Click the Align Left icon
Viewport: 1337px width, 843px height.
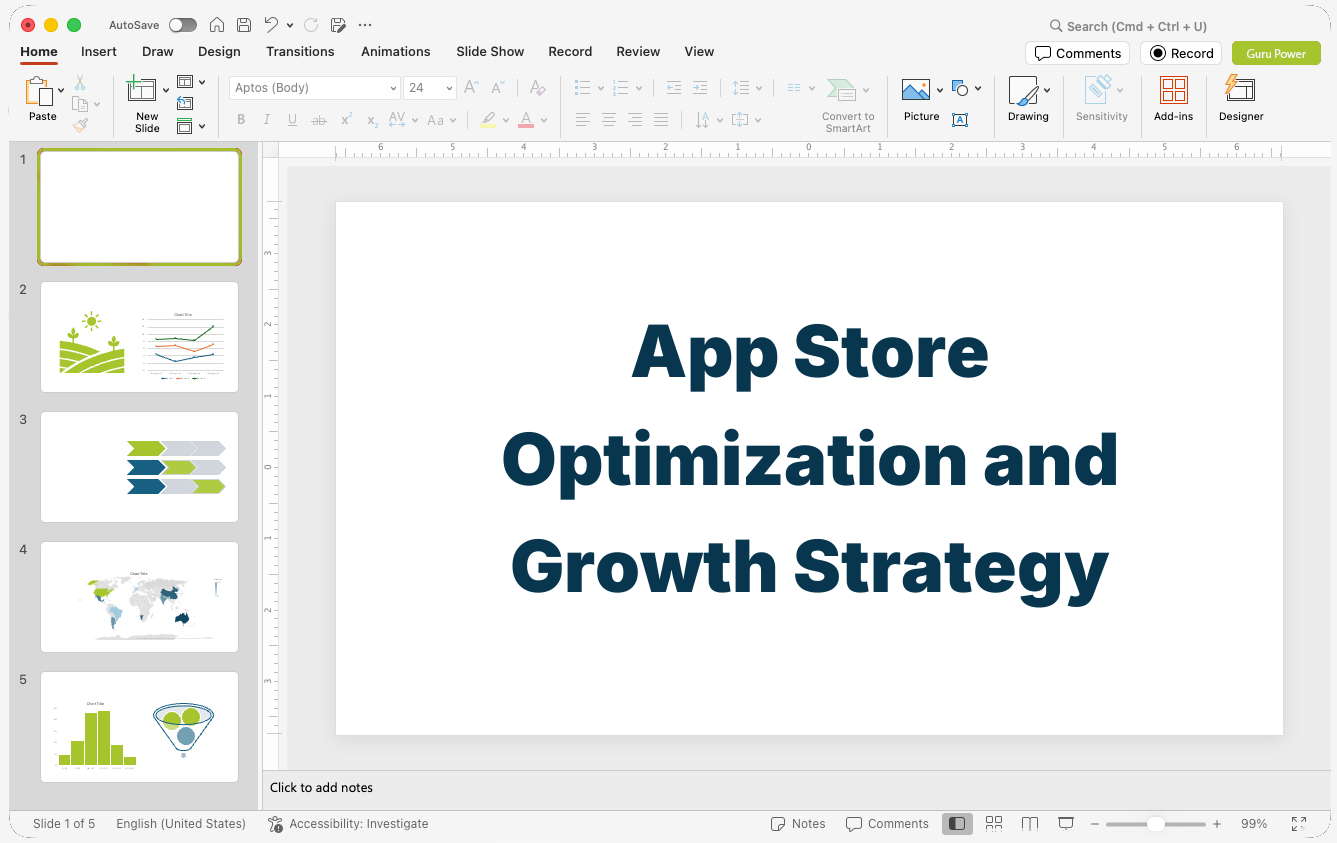coord(583,120)
